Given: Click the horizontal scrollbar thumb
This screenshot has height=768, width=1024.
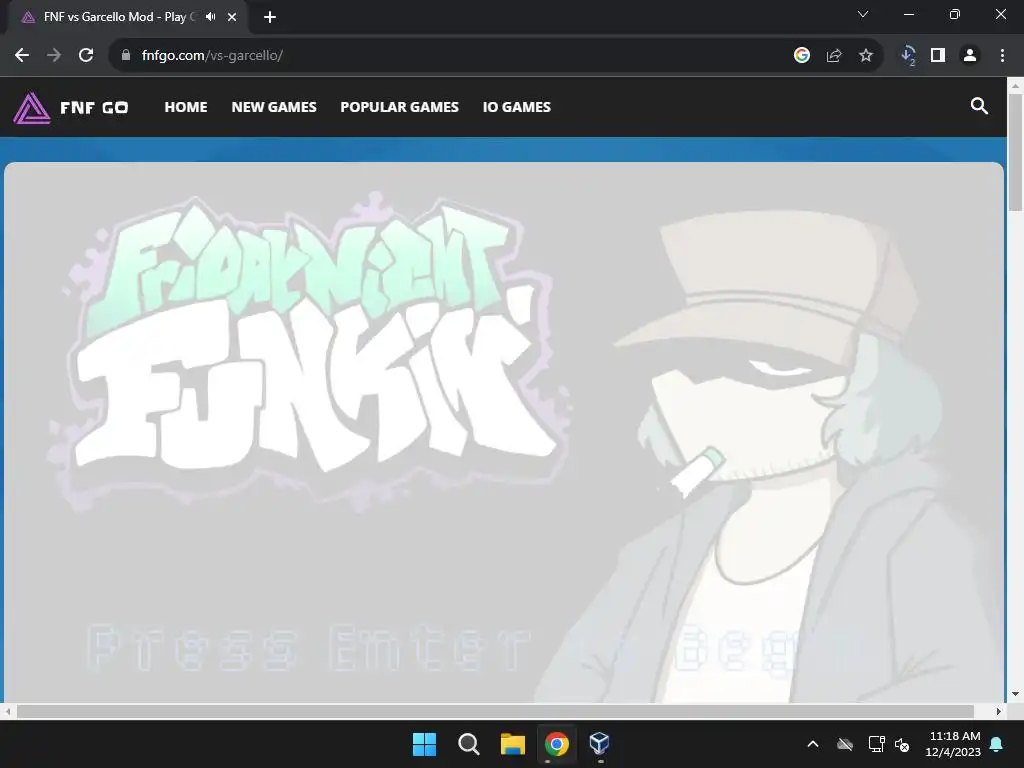Looking at the screenshot, I should 495,711.
